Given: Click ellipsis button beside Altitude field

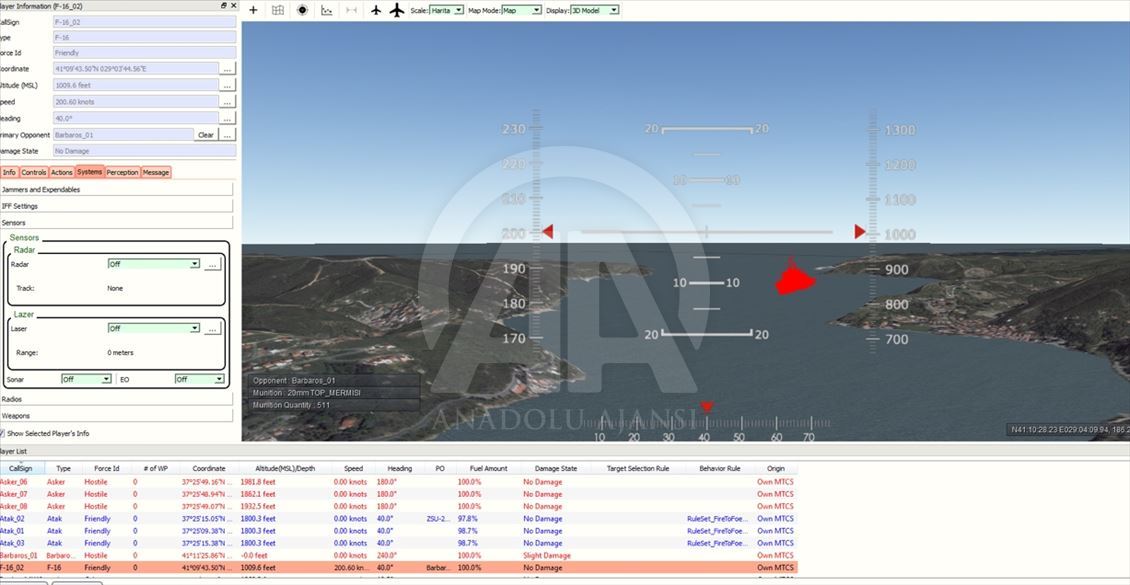Looking at the screenshot, I should (x=228, y=86).
